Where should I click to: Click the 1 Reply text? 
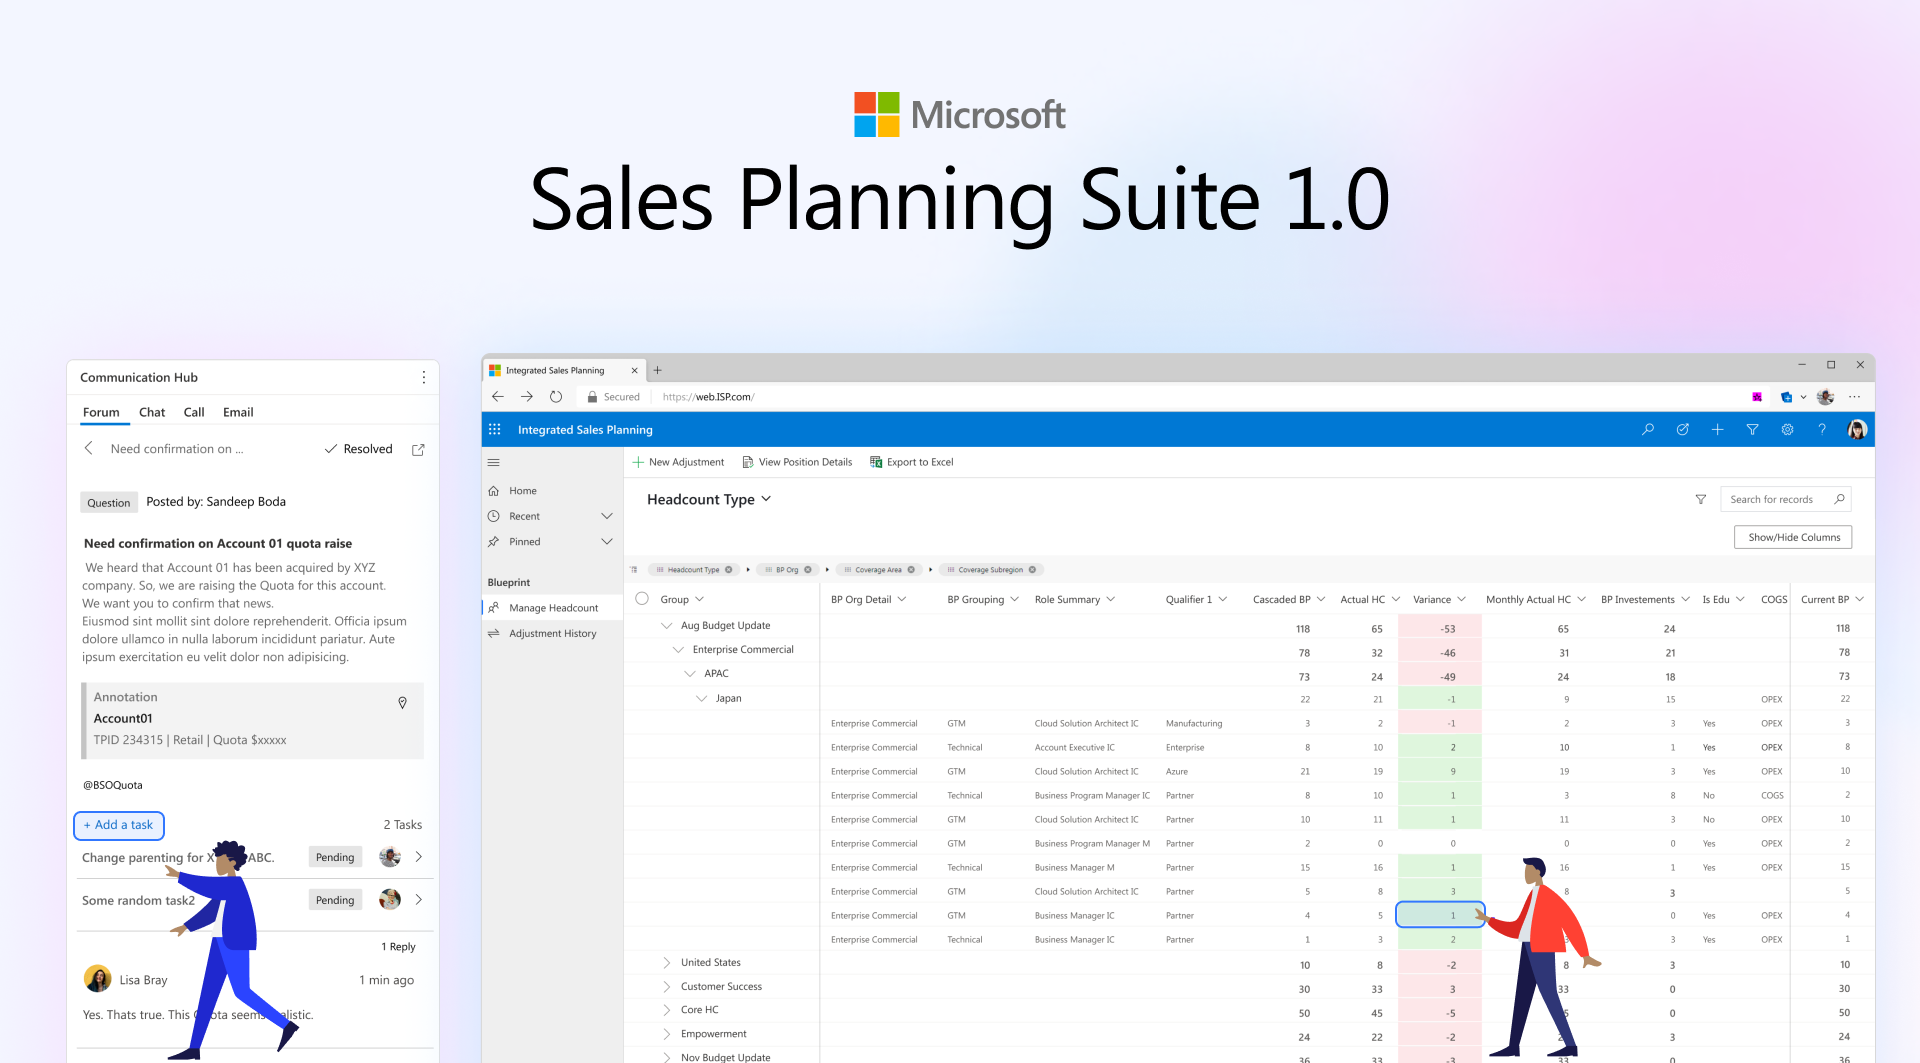(x=398, y=947)
